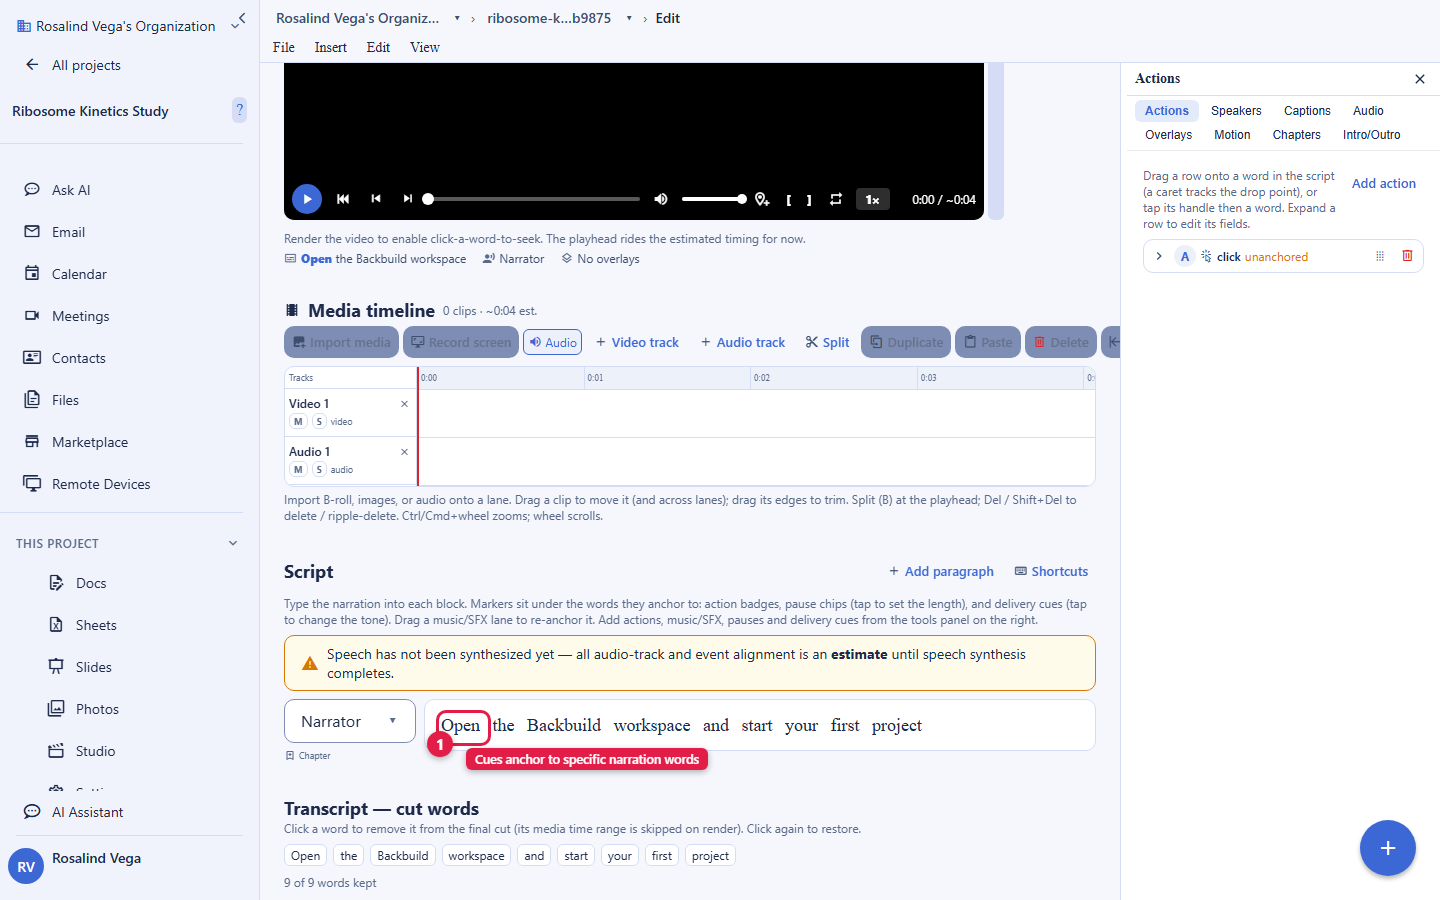This screenshot has width=1440, height=900.
Task: Change the 1x playback speed
Action: [x=872, y=199]
